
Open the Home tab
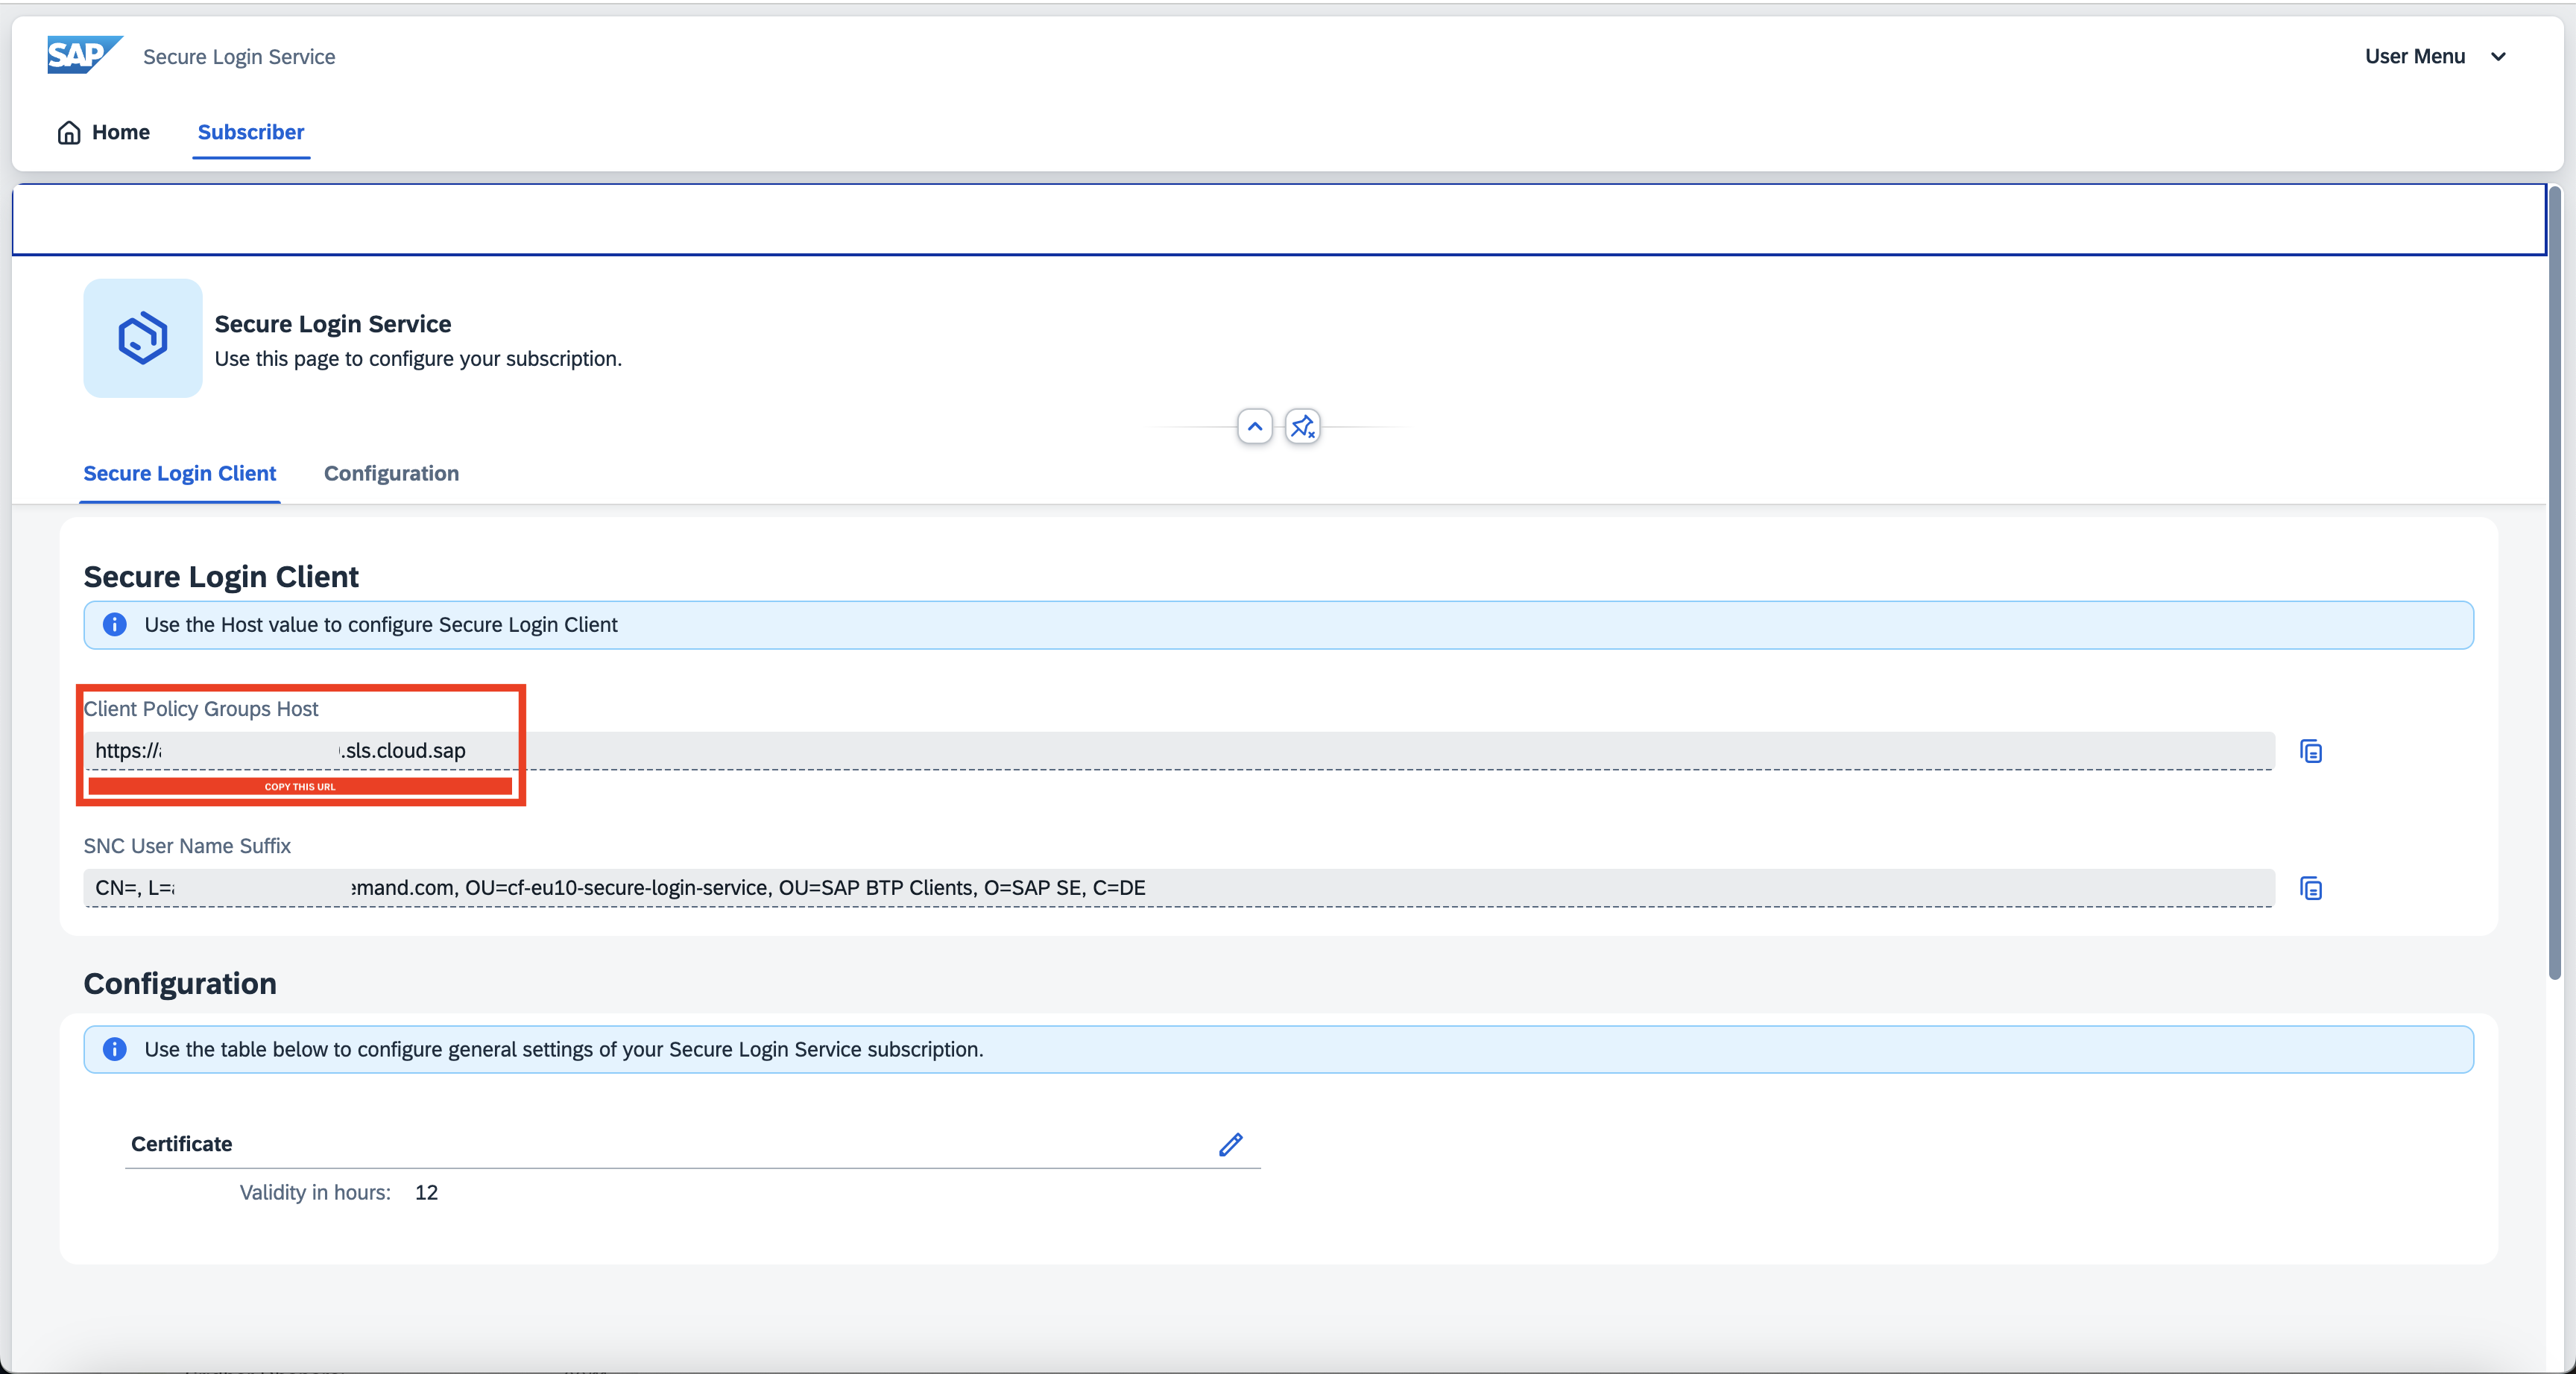[x=104, y=132]
